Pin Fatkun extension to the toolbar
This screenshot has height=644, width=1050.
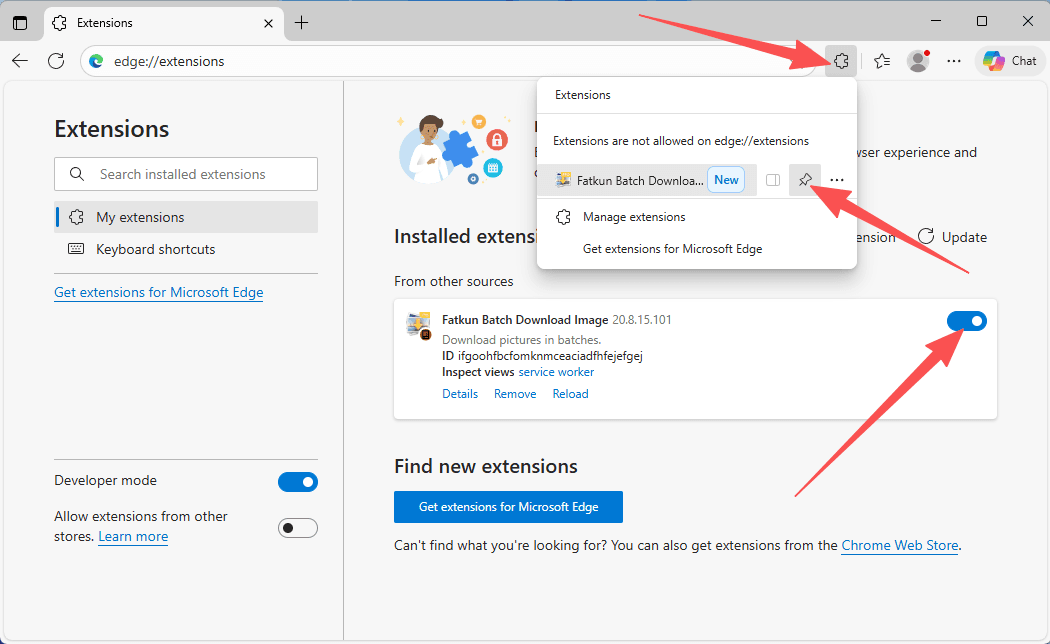click(805, 180)
